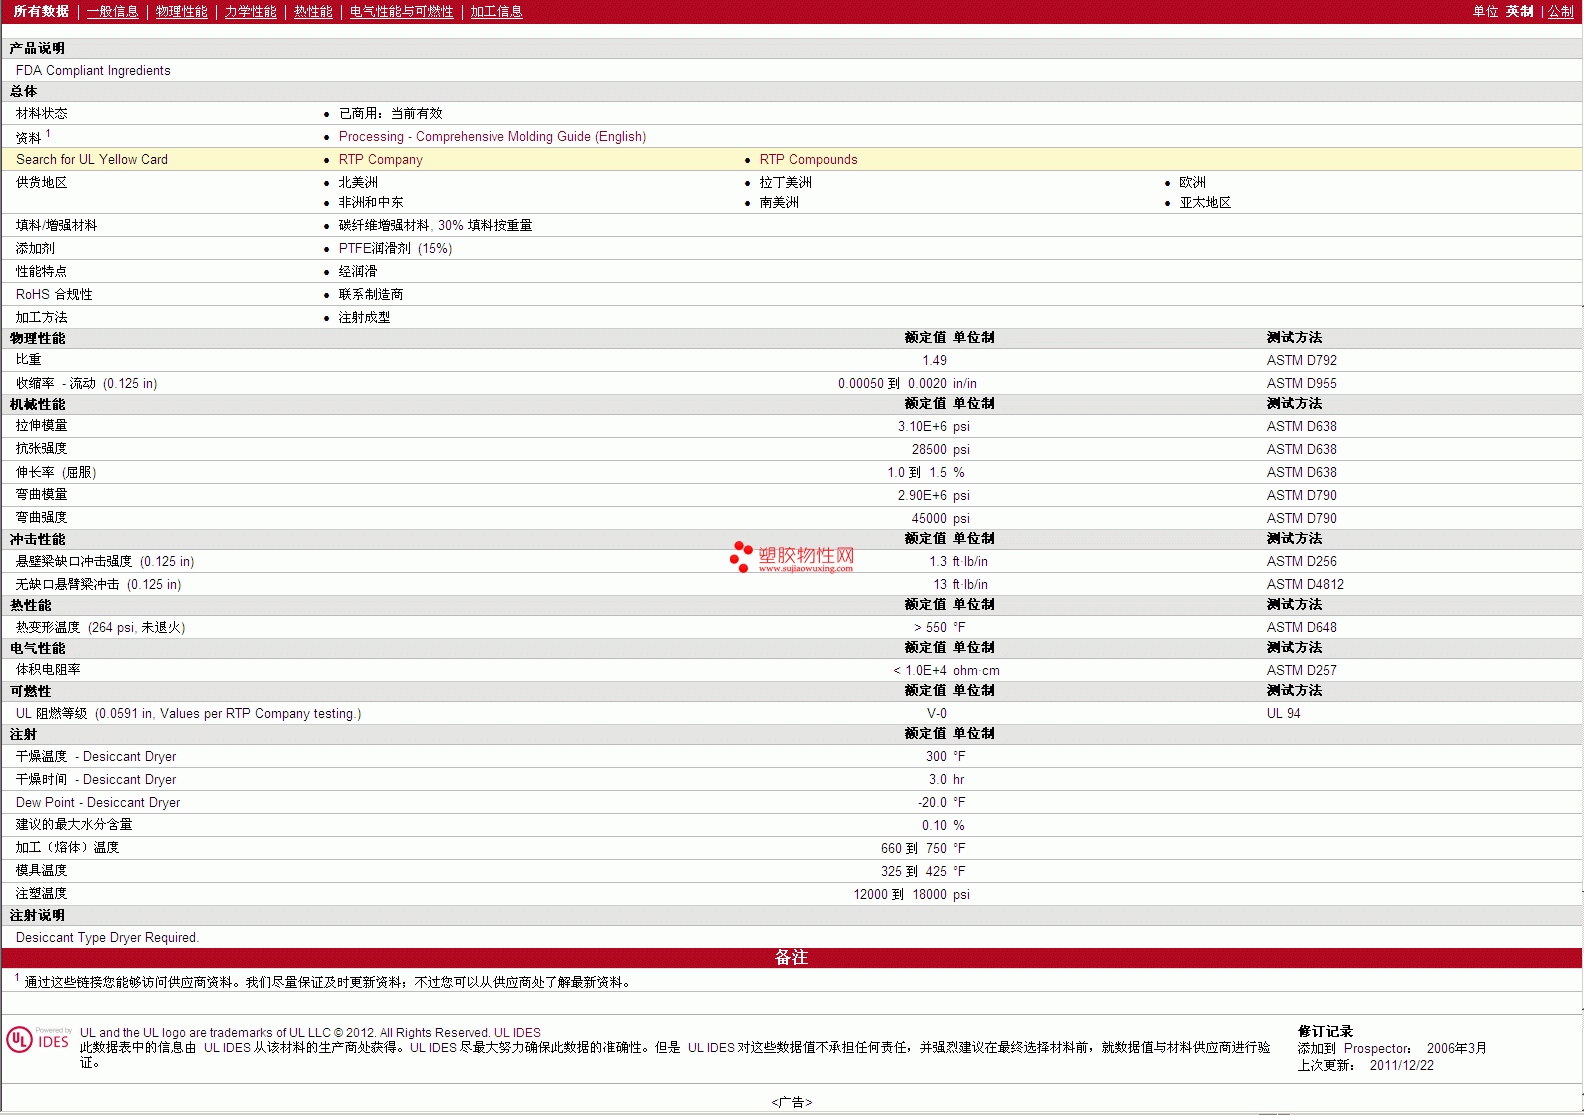The width and height of the screenshot is (1584, 1115).
Task: Click 轻润滑 feature text
Action: (x=357, y=272)
